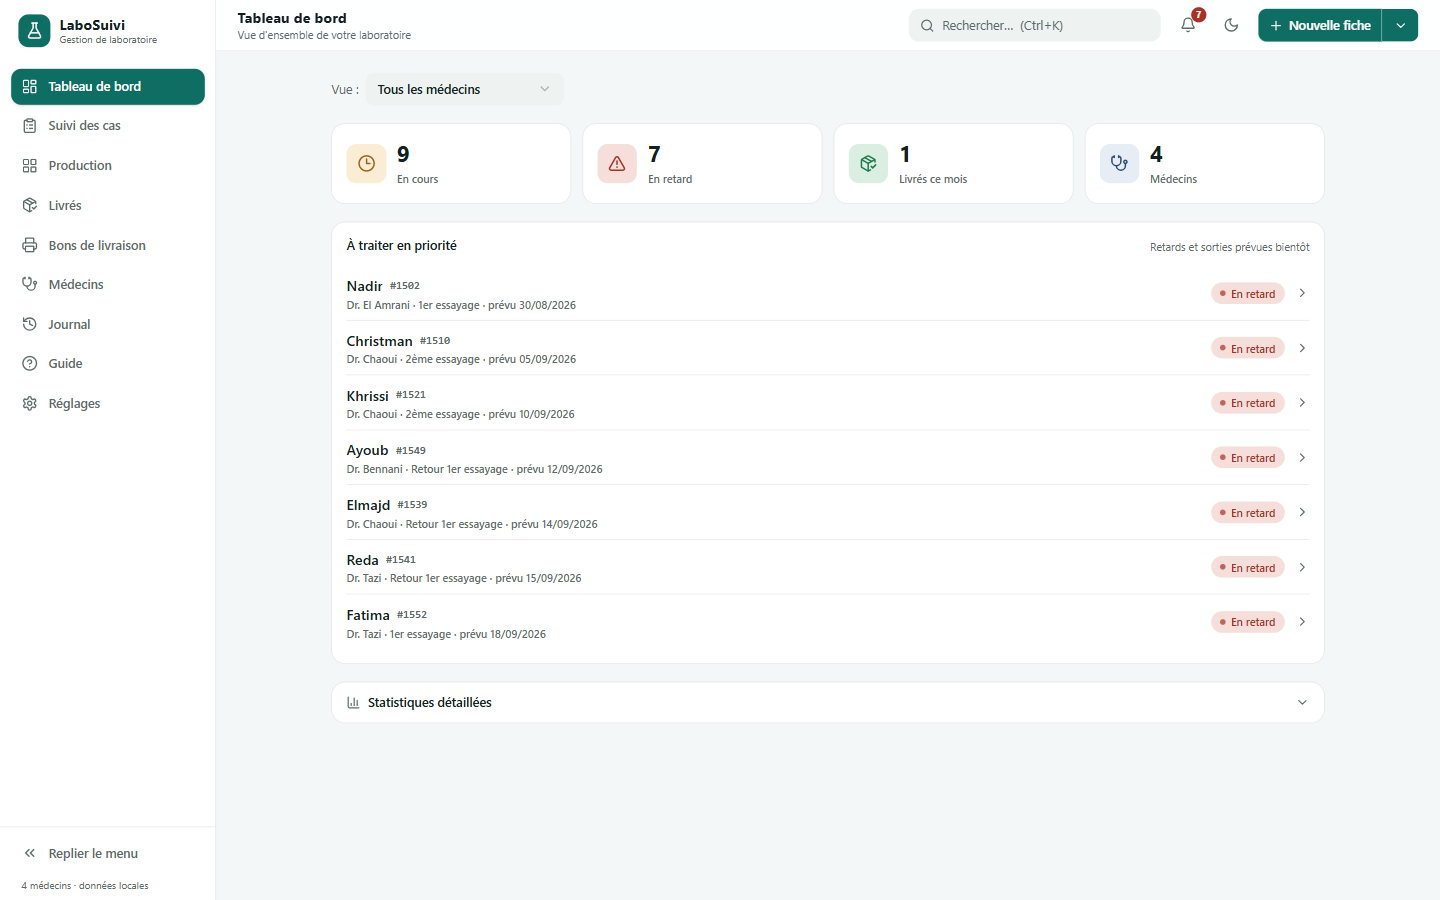The height and width of the screenshot is (900, 1440).
Task: Click the stethoscope icon in Médecins card
Action: pyautogui.click(x=1119, y=164)
